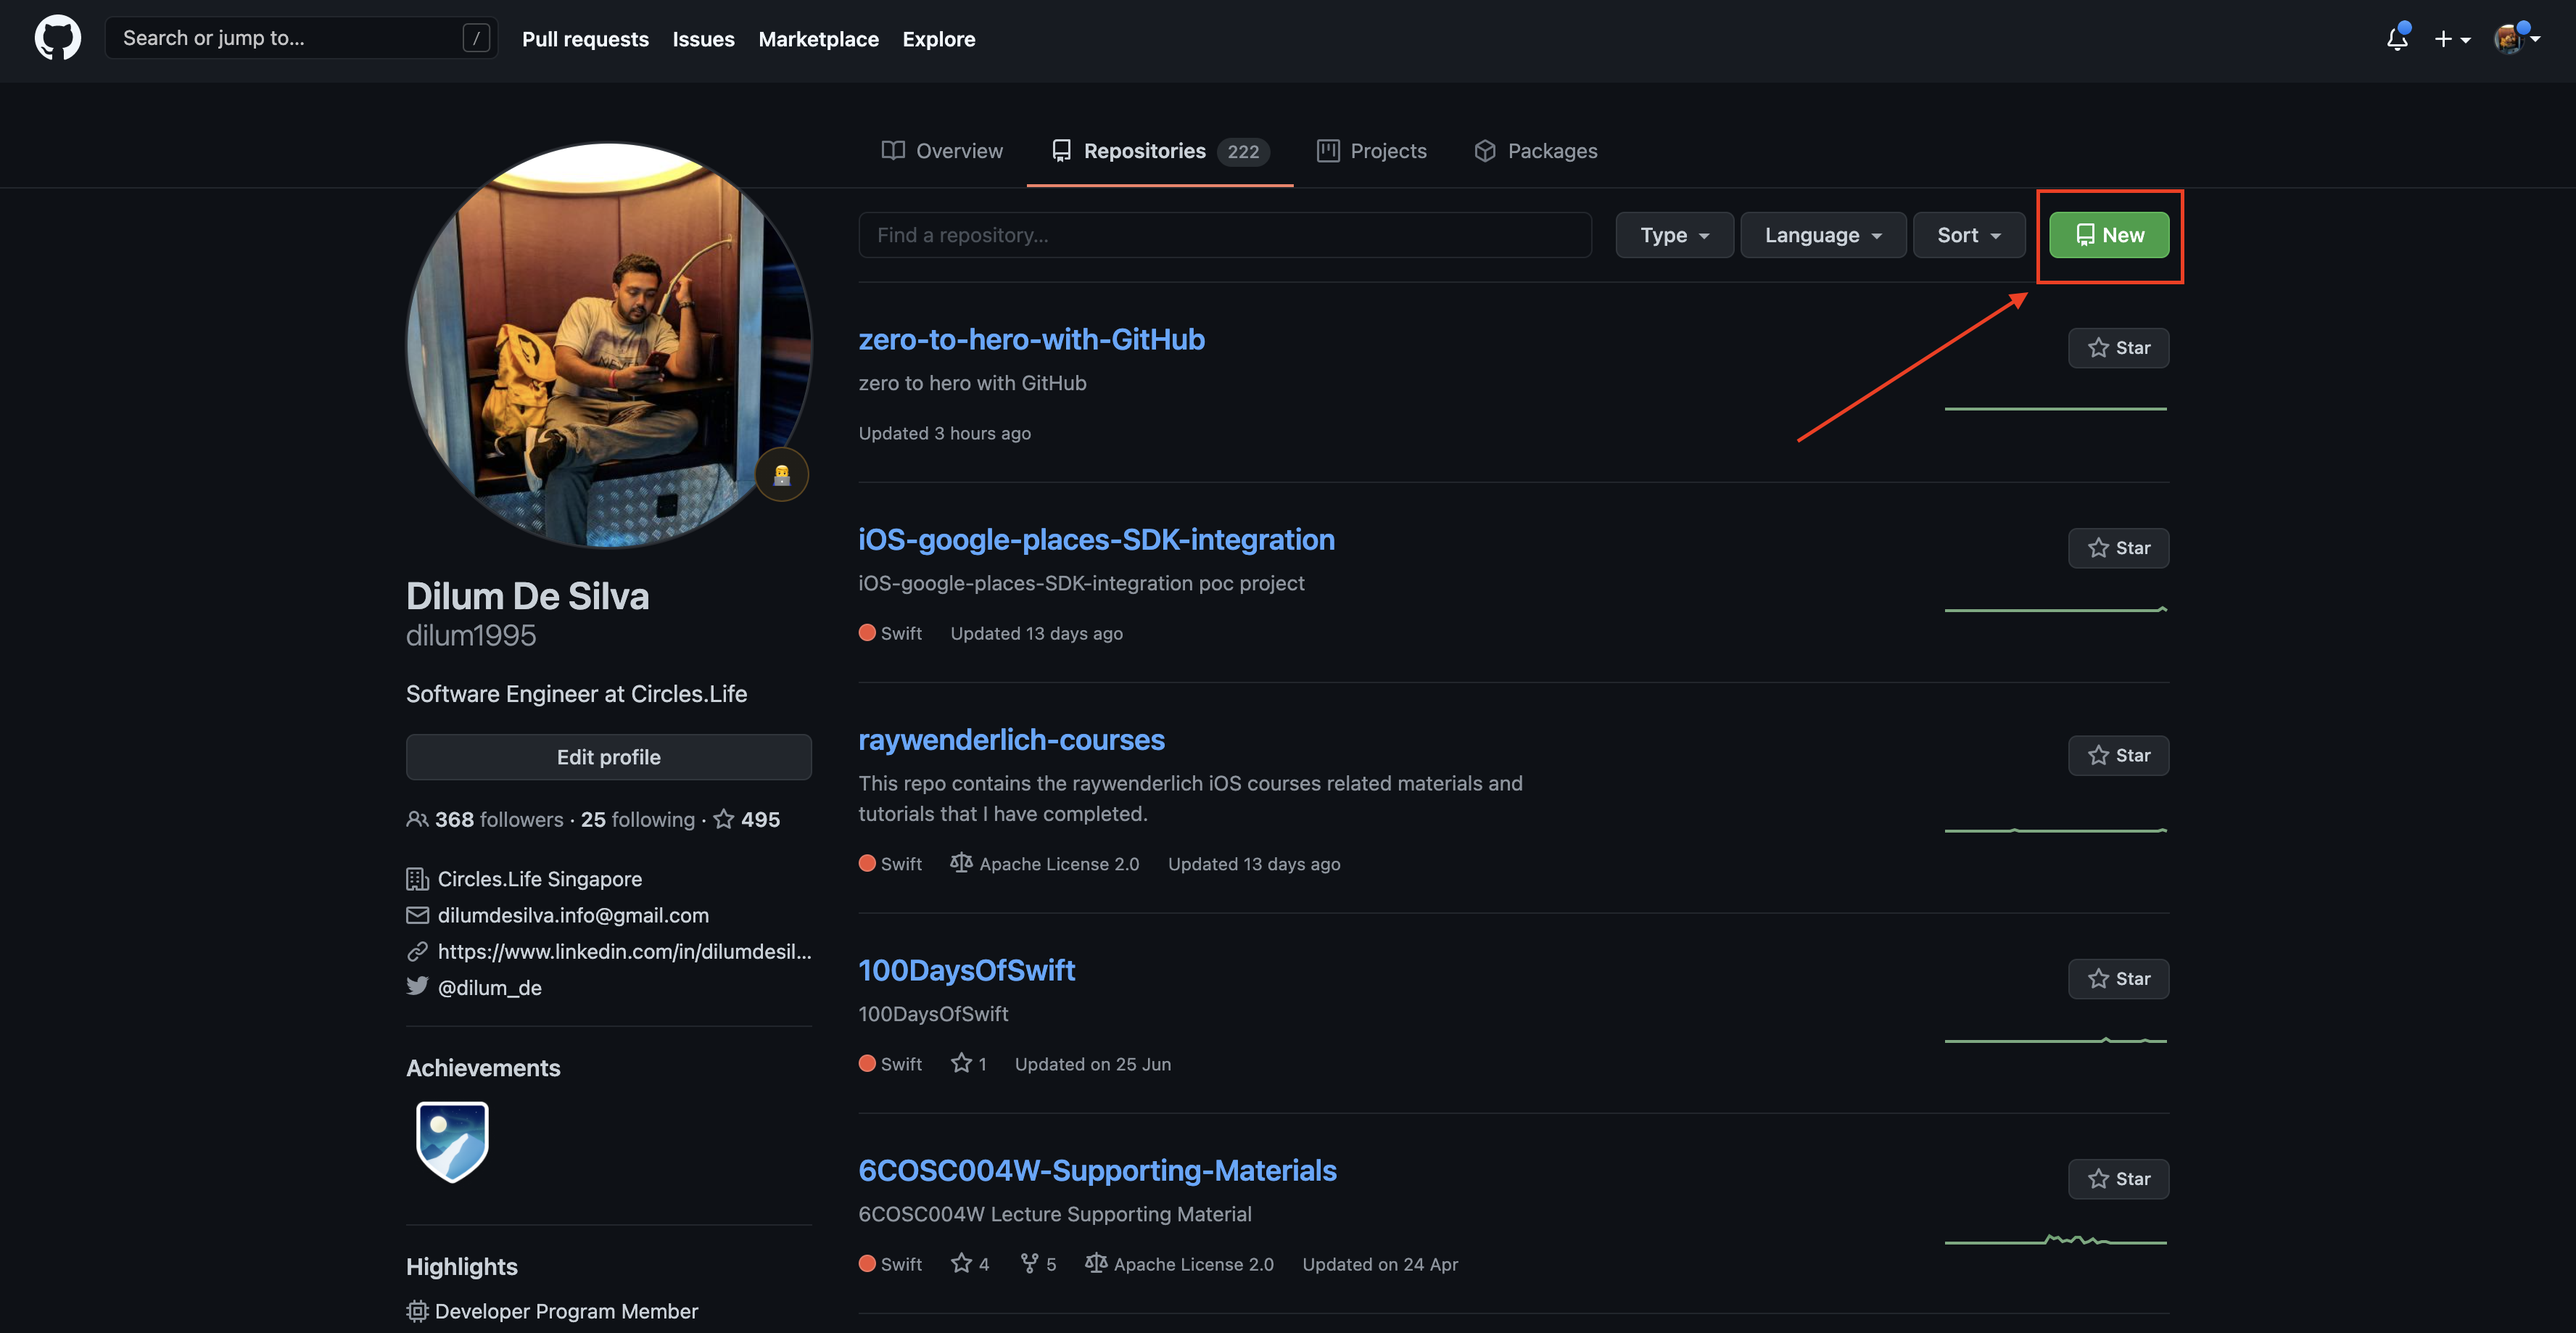
Task: Star the raywenderlich-courses repository
Action: point(2118,755)
